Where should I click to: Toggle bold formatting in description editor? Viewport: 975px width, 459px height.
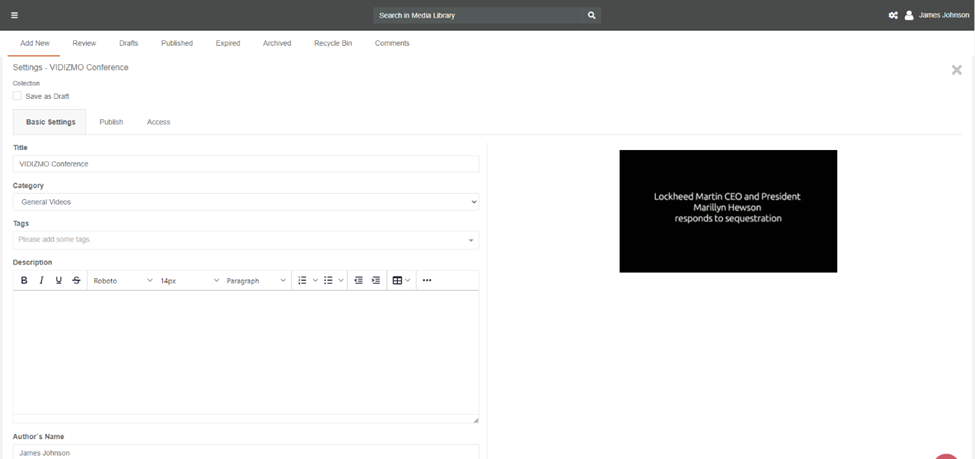pos(24,281)
